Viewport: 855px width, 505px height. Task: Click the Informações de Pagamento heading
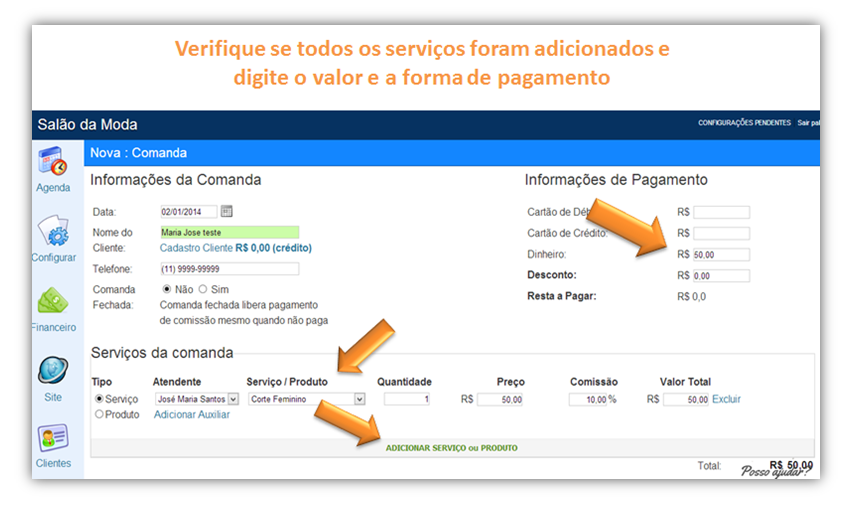616,180
